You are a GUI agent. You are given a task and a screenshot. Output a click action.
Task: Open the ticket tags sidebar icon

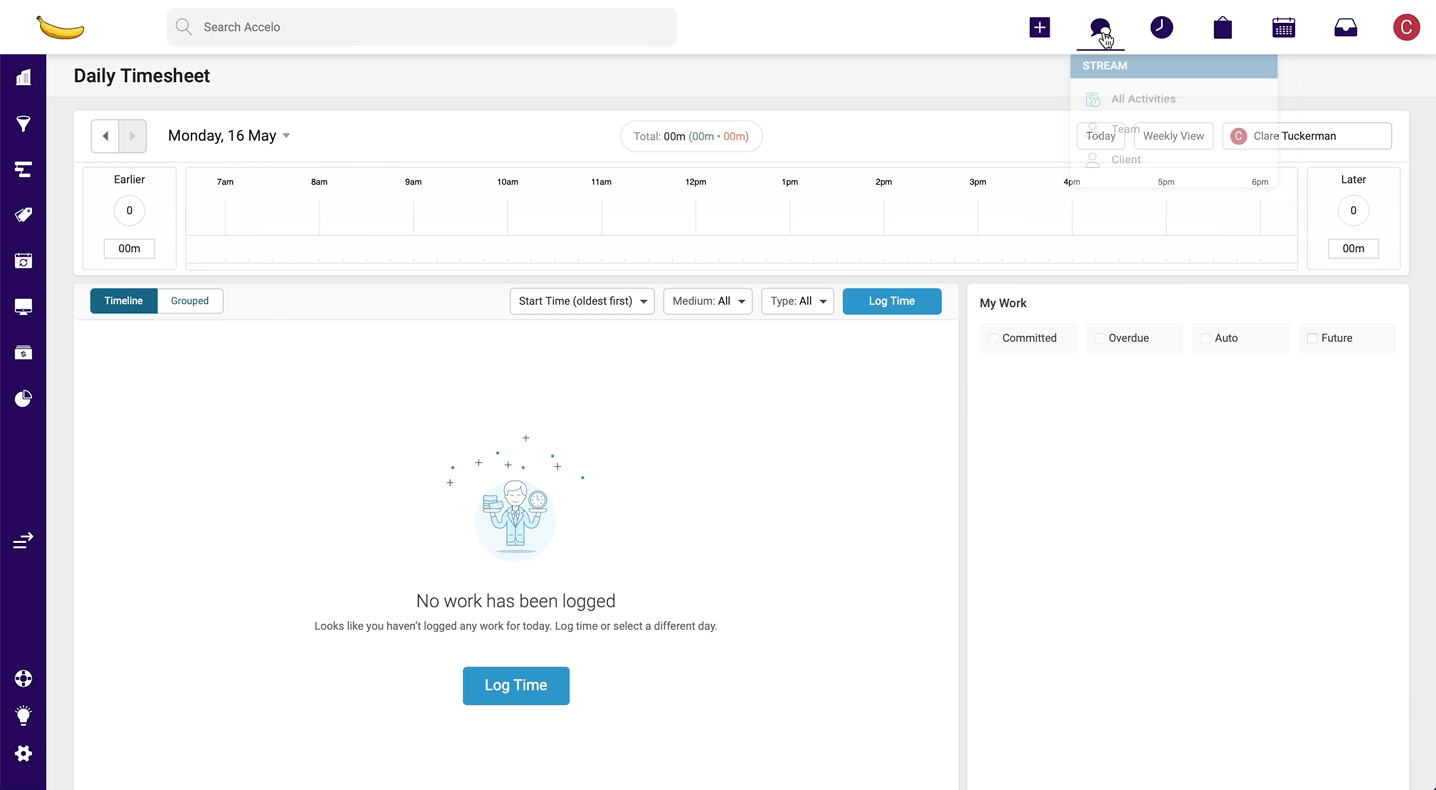(x=23, y=215)
